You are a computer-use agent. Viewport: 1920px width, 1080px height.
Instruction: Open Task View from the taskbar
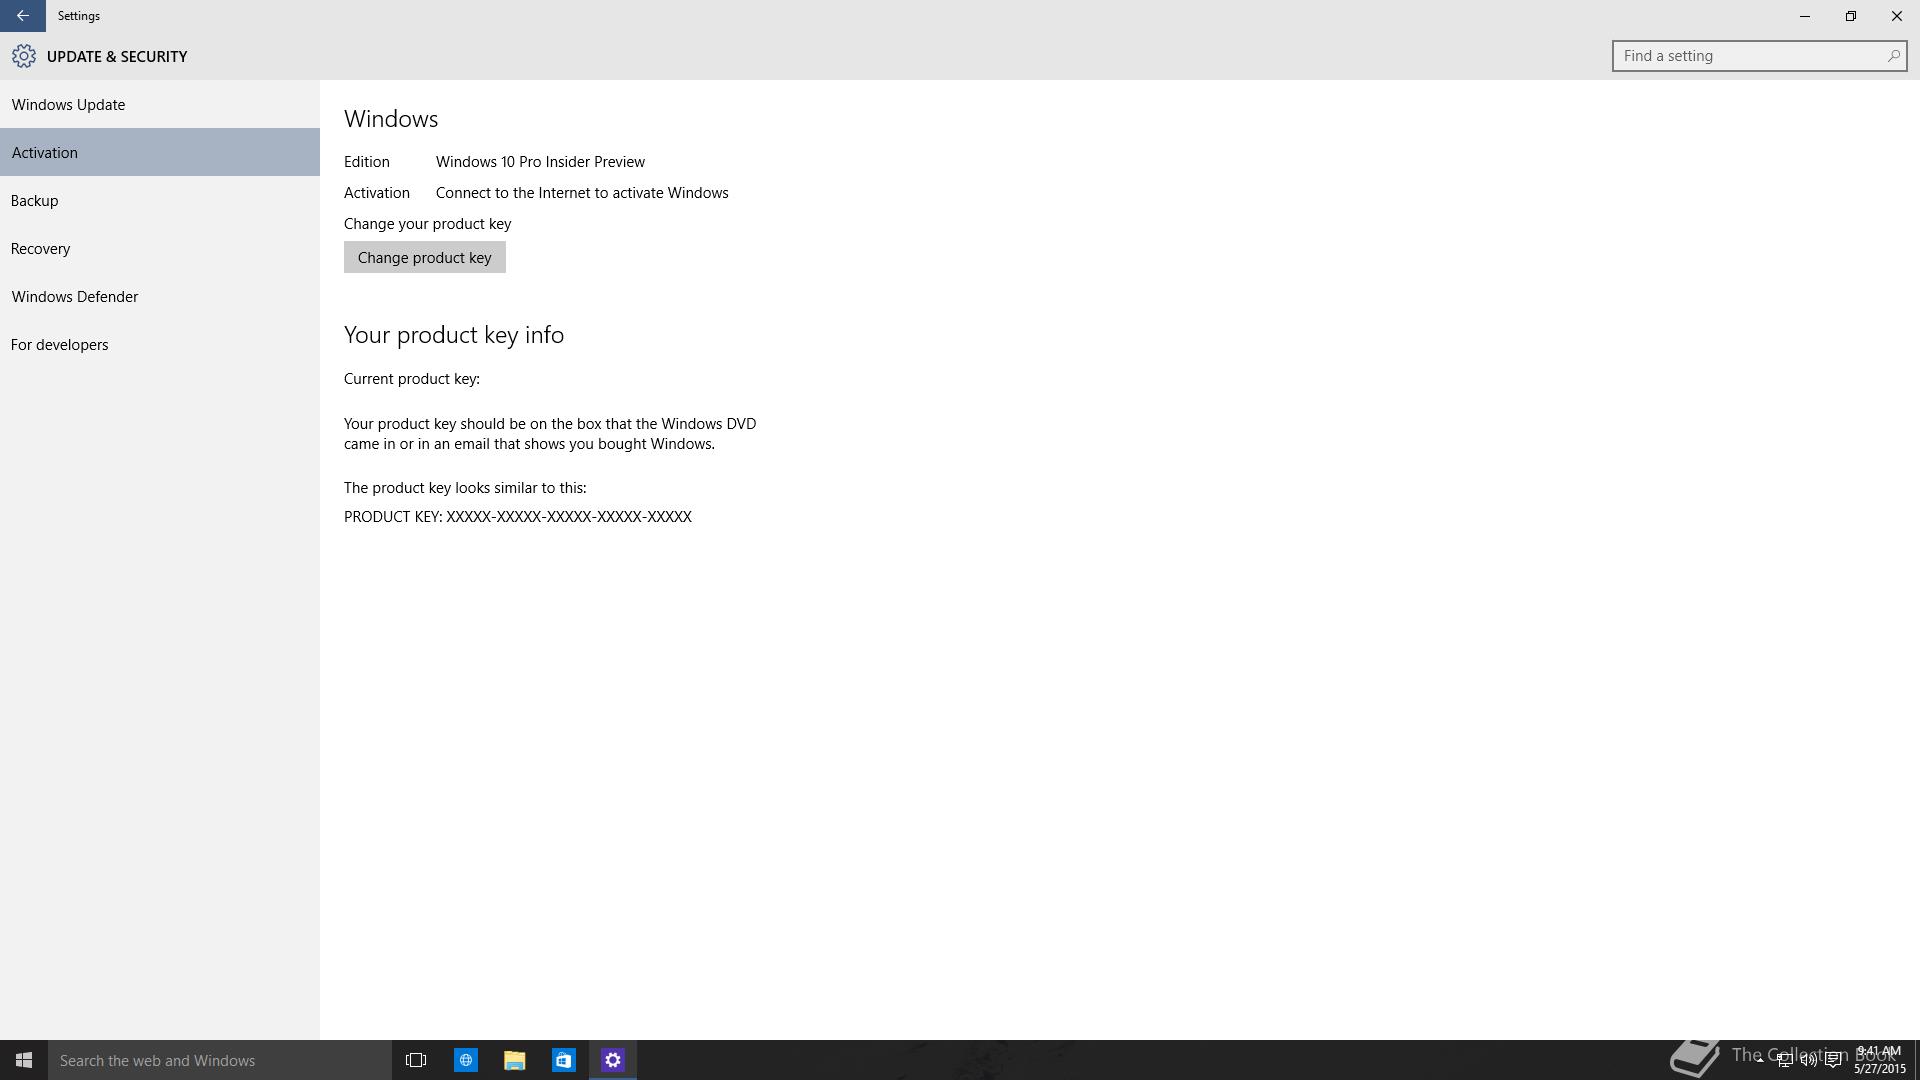click(416, 1060)
